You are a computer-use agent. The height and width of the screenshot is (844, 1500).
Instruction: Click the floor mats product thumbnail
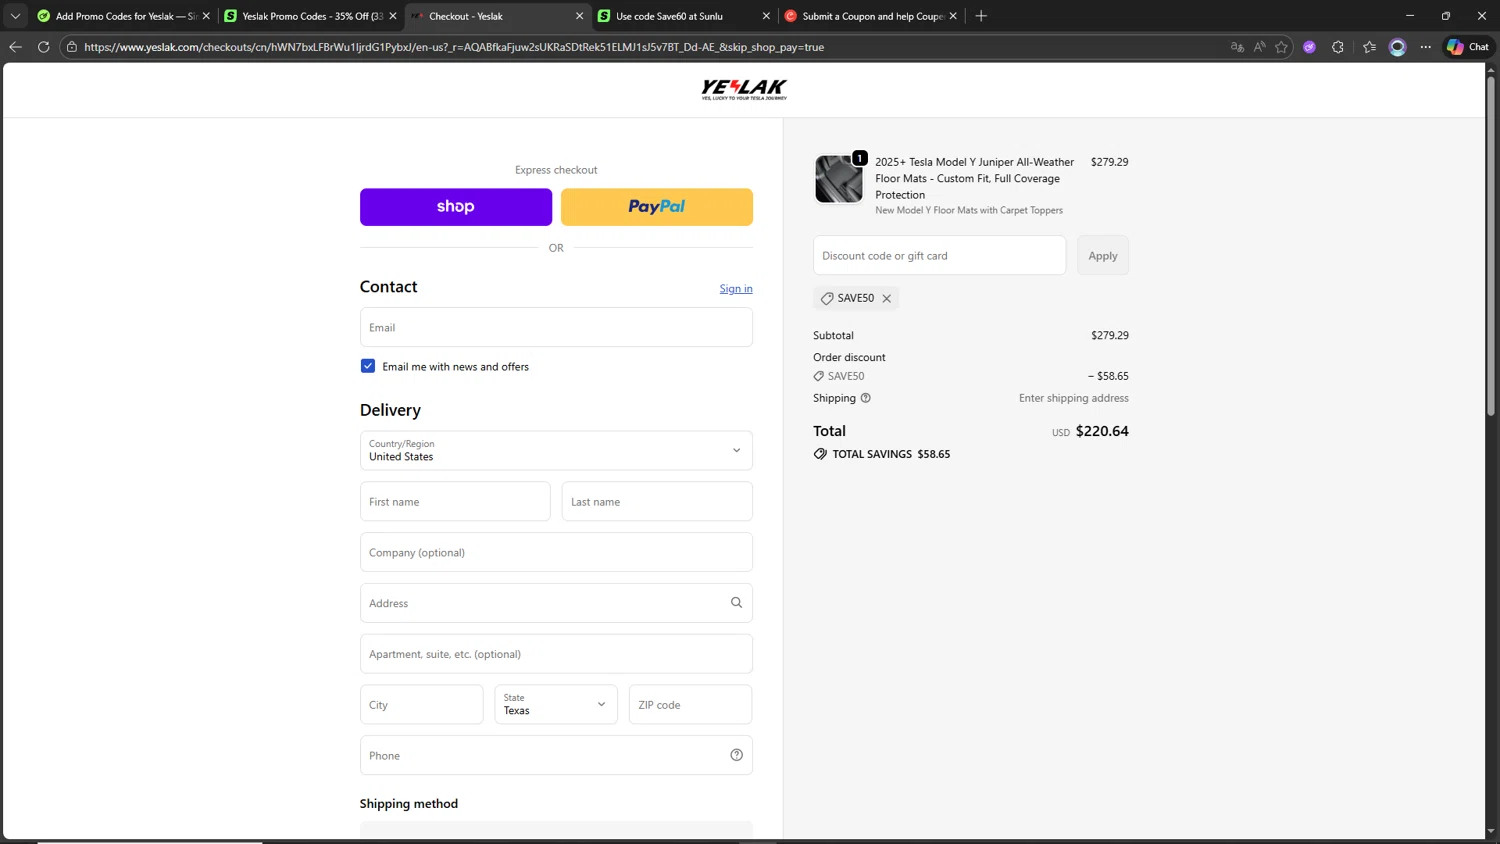pyautogui.click(x=839, y=179)
